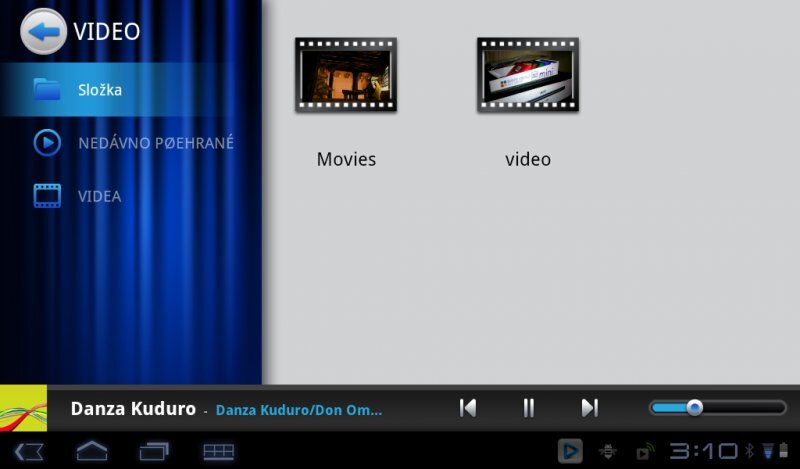Tap the system clock showing 3:10

tap(703, 451)
